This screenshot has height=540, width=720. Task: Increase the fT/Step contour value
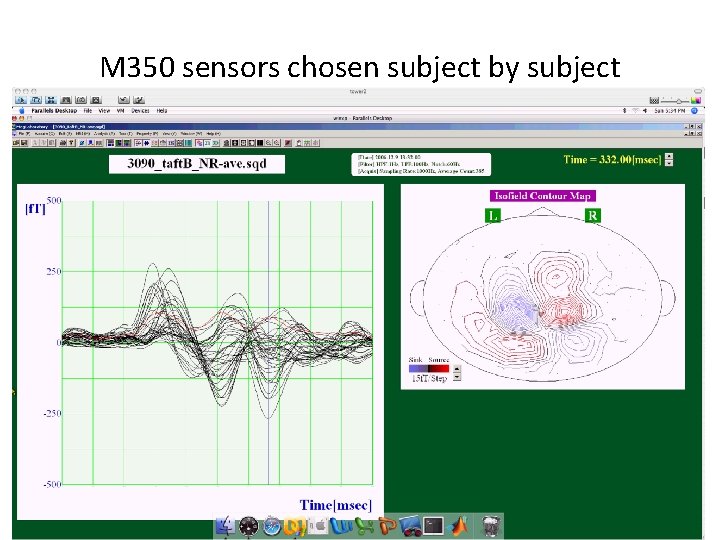[x=457, y=369]
